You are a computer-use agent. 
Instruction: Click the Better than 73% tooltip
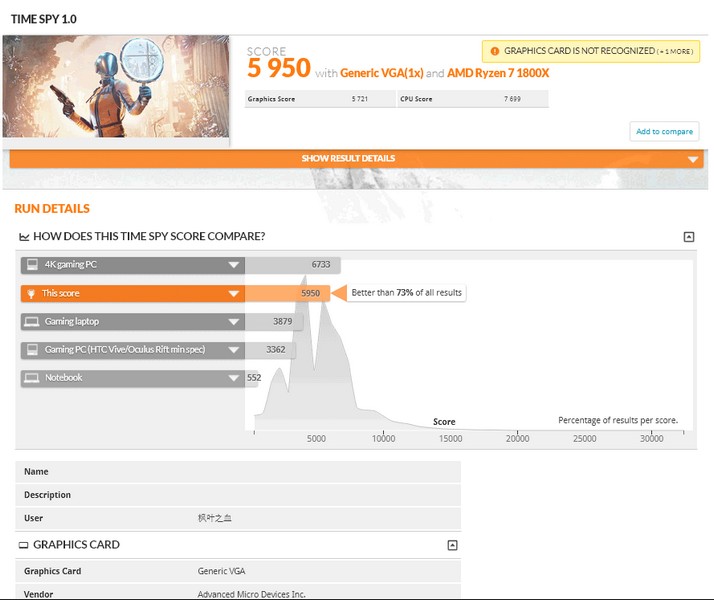coord(406,293)
